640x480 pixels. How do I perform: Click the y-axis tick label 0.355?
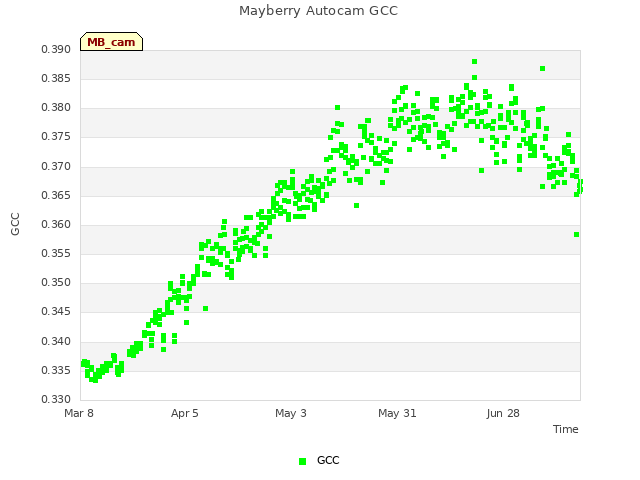[x=56, y=253]
